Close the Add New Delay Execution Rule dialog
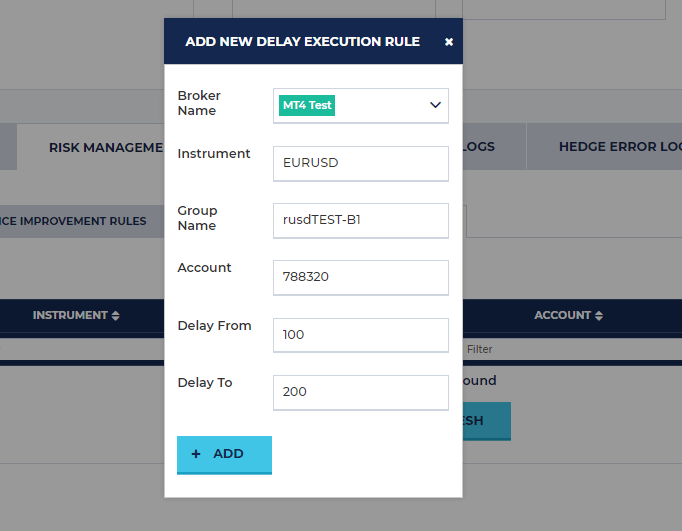 [x=449, y=42]
